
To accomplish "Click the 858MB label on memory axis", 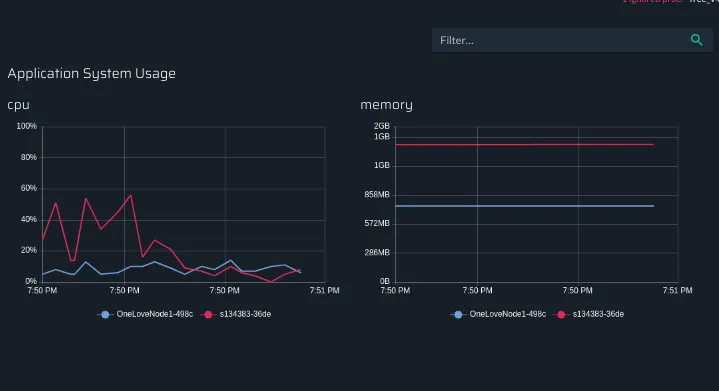I will pyautogui.click(x=377, y=194).
